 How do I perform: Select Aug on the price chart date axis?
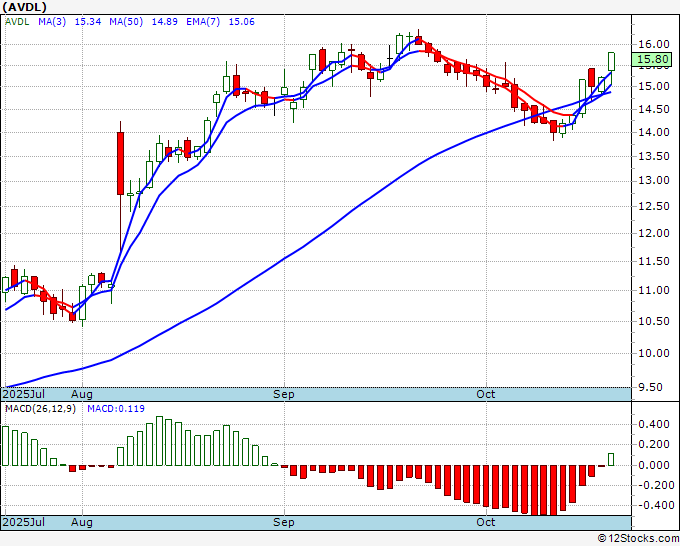(82, 394)
